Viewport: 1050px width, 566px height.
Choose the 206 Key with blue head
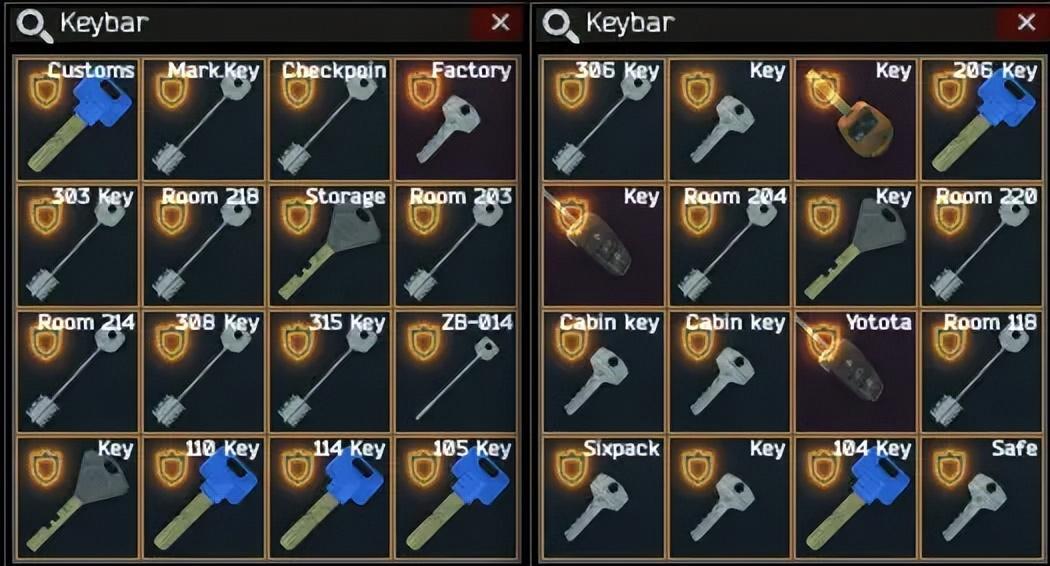[982, 119]
